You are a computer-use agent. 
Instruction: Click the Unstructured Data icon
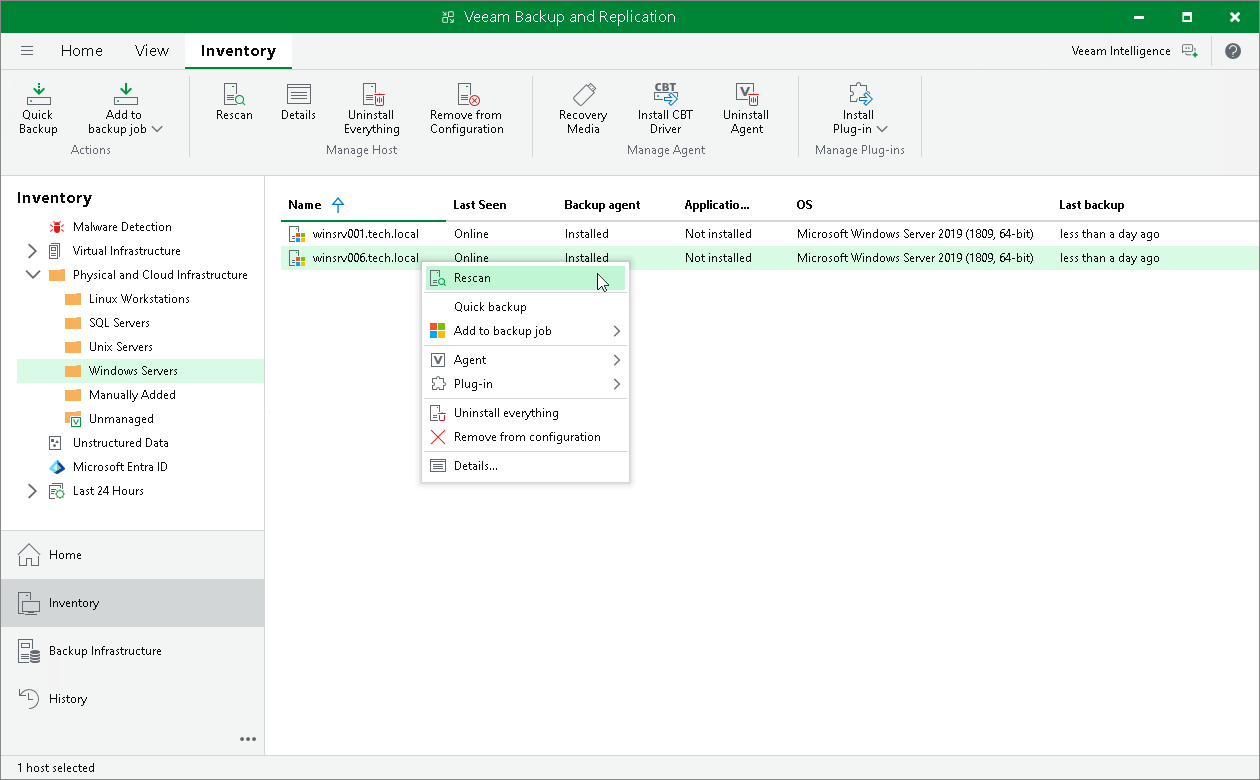click(x=56, y=443)
